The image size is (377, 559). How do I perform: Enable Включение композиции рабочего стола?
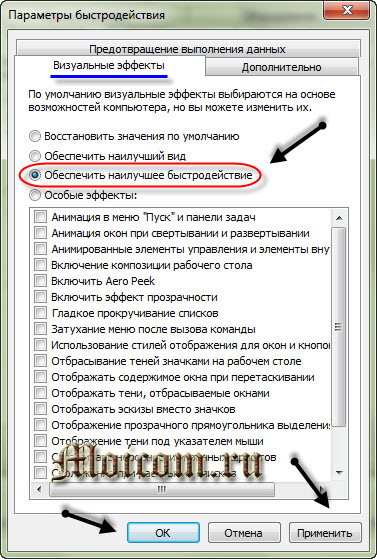[x=40, y=265]
